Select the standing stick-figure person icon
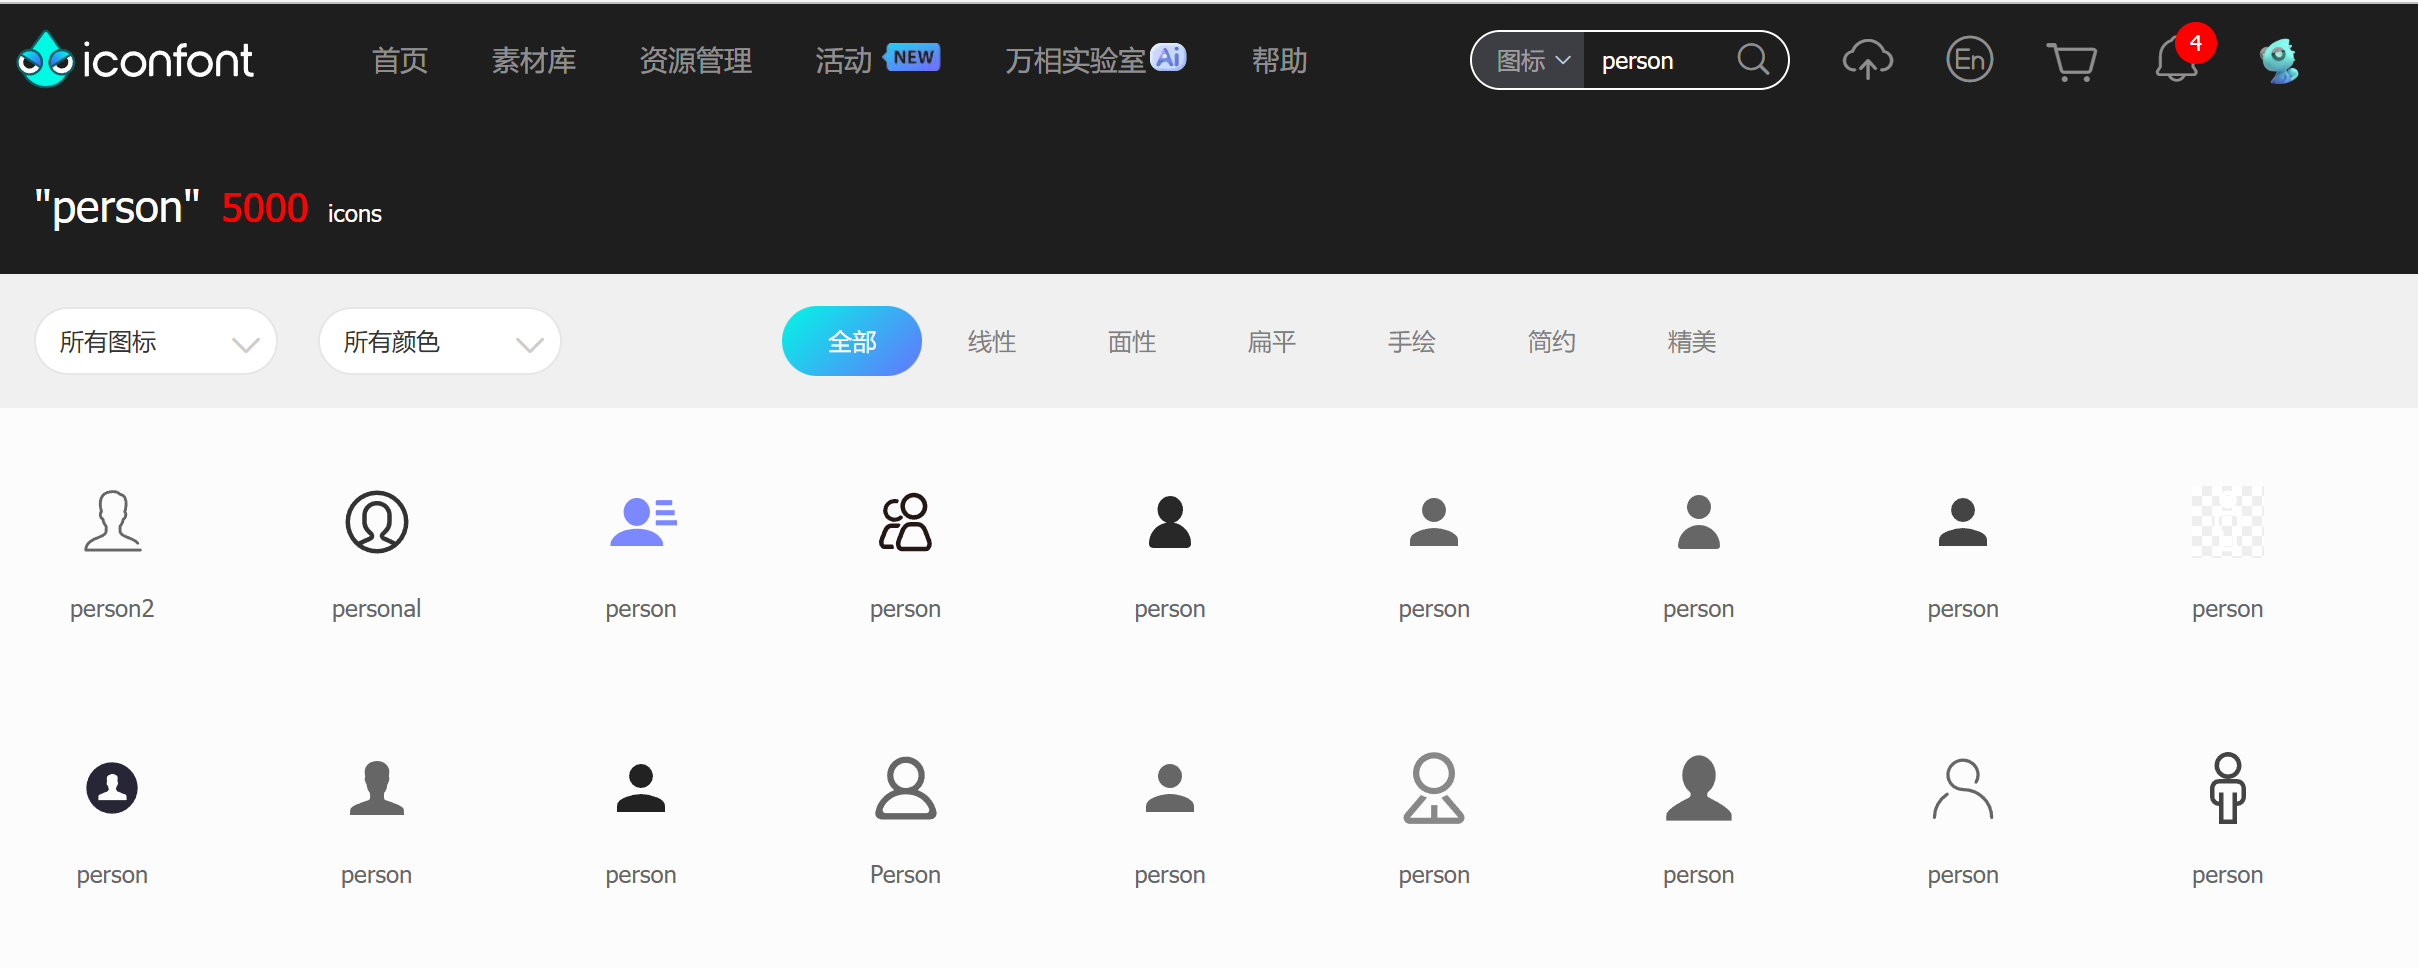The image size is (2418, 968). pos(2227,788)
